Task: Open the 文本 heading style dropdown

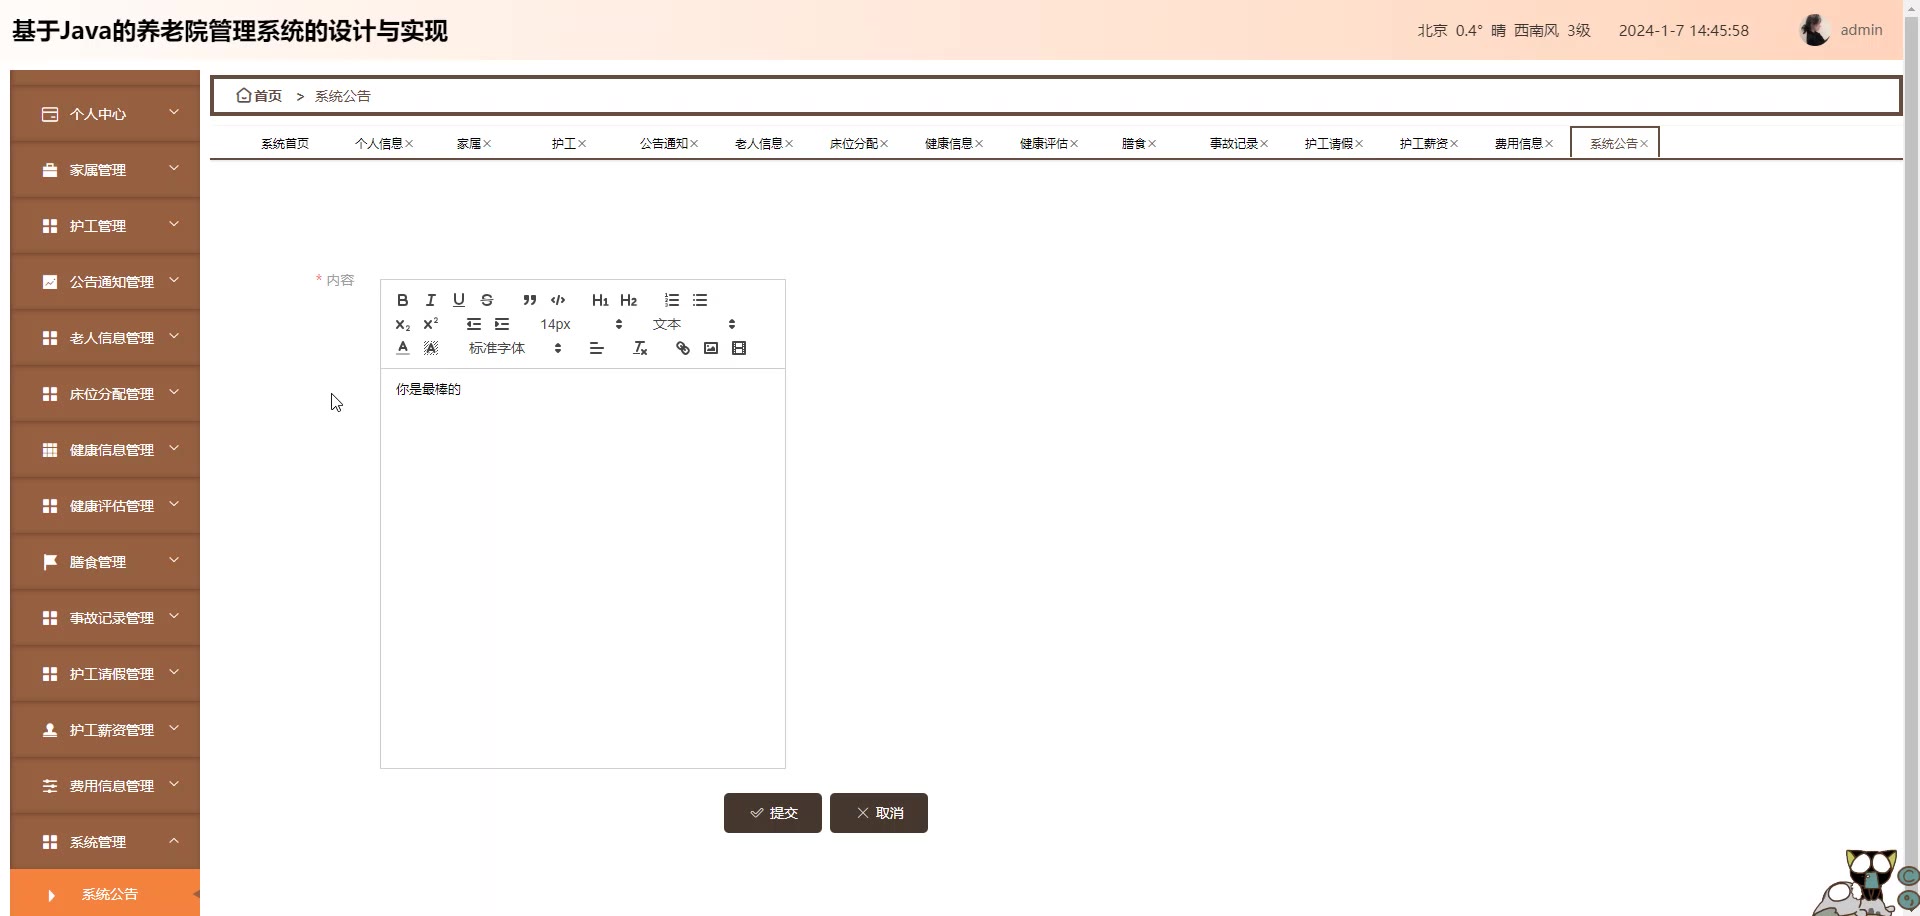Action: (x=694, y=324)
